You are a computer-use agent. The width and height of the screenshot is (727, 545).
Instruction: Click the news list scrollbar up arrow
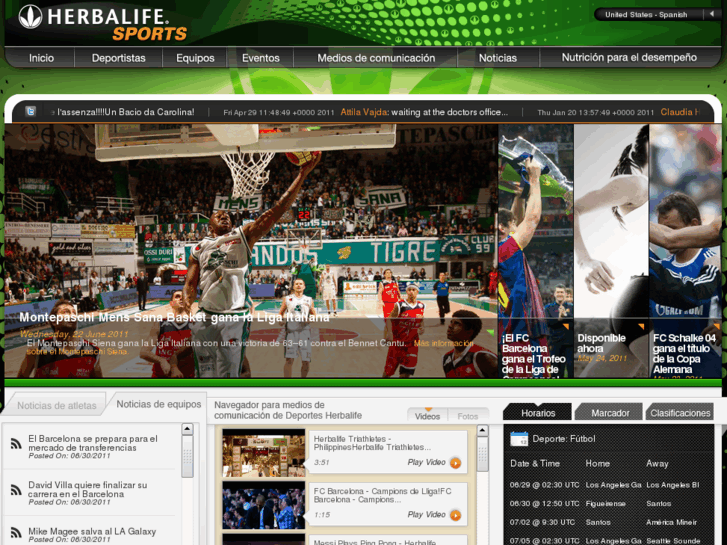click(x=187, y=429)
